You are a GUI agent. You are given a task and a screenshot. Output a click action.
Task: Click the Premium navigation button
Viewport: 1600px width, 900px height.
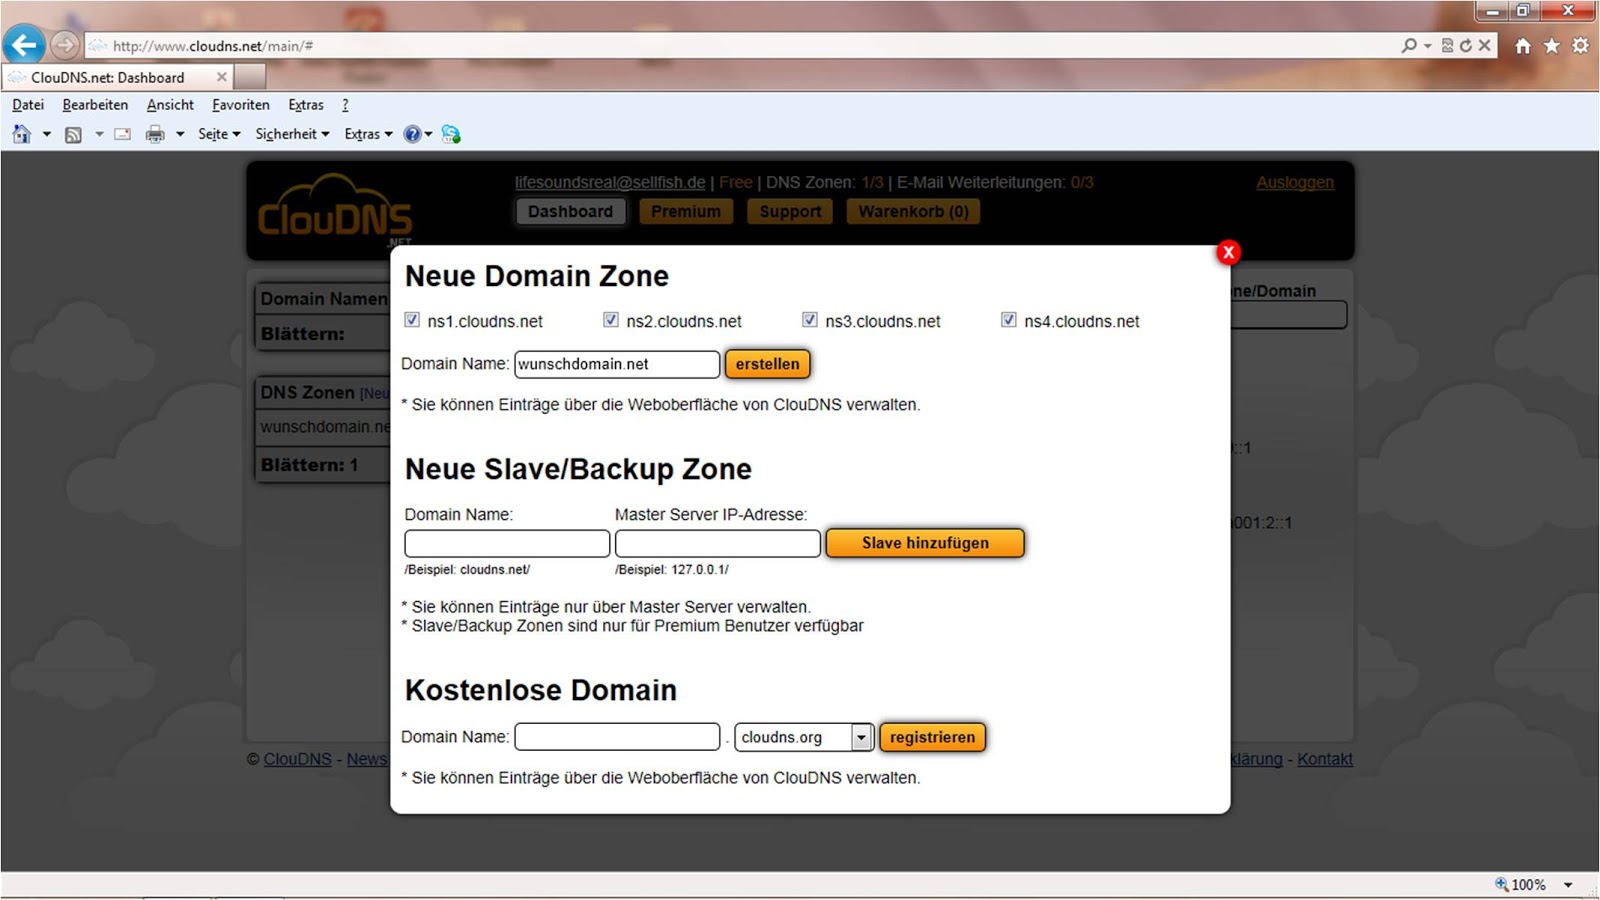tap(686, 211)
